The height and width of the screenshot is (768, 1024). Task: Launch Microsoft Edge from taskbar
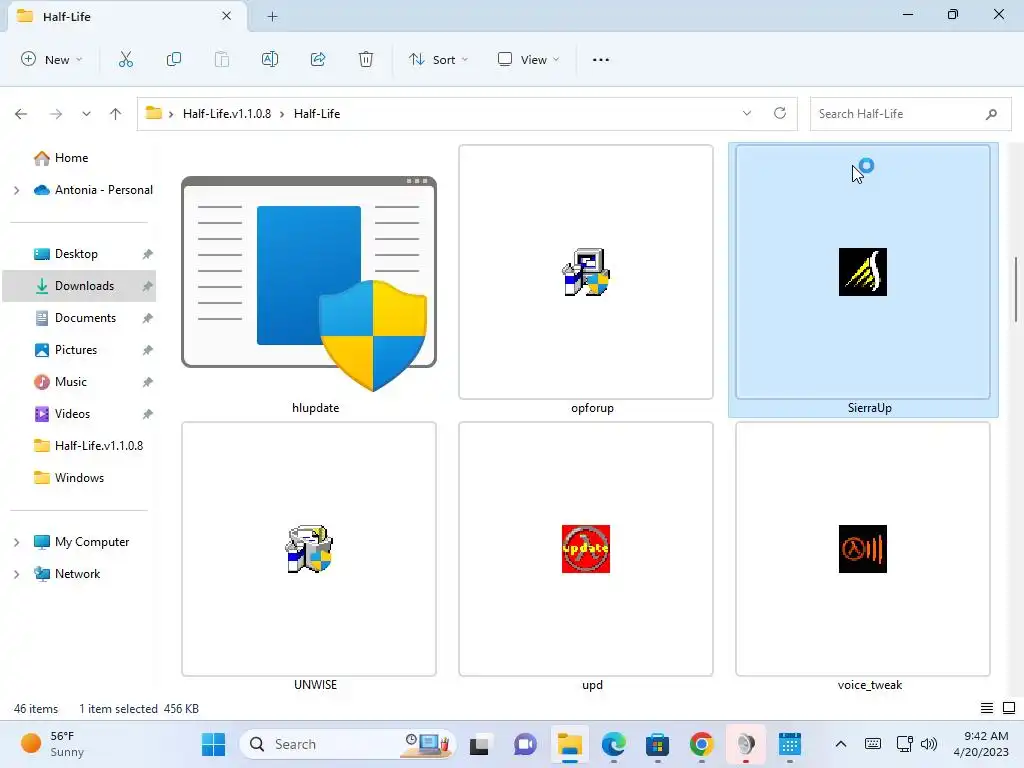(x=613, y=744)
